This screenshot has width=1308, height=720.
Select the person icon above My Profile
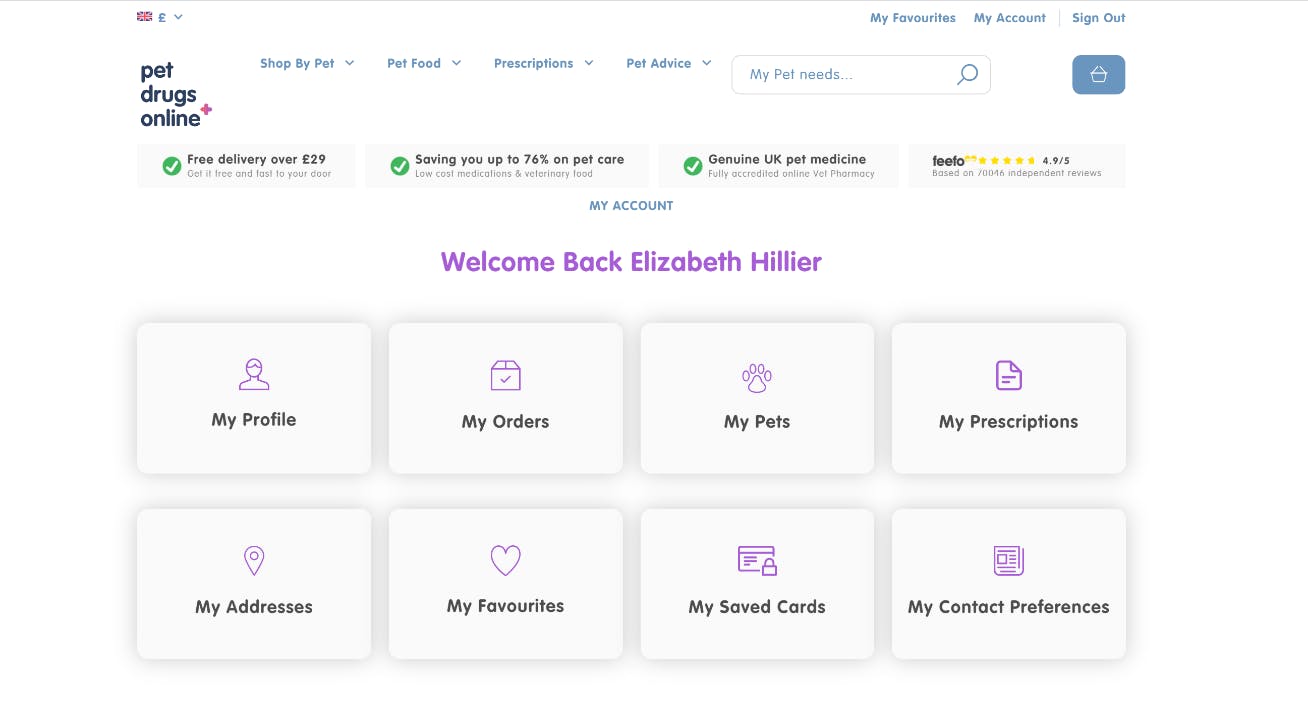point(253,375)
